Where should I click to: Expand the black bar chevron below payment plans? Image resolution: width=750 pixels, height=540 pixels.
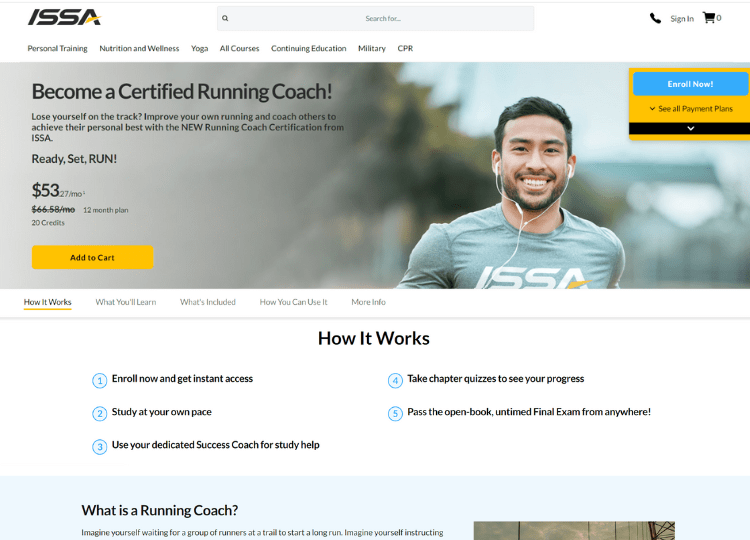[690, 128]
